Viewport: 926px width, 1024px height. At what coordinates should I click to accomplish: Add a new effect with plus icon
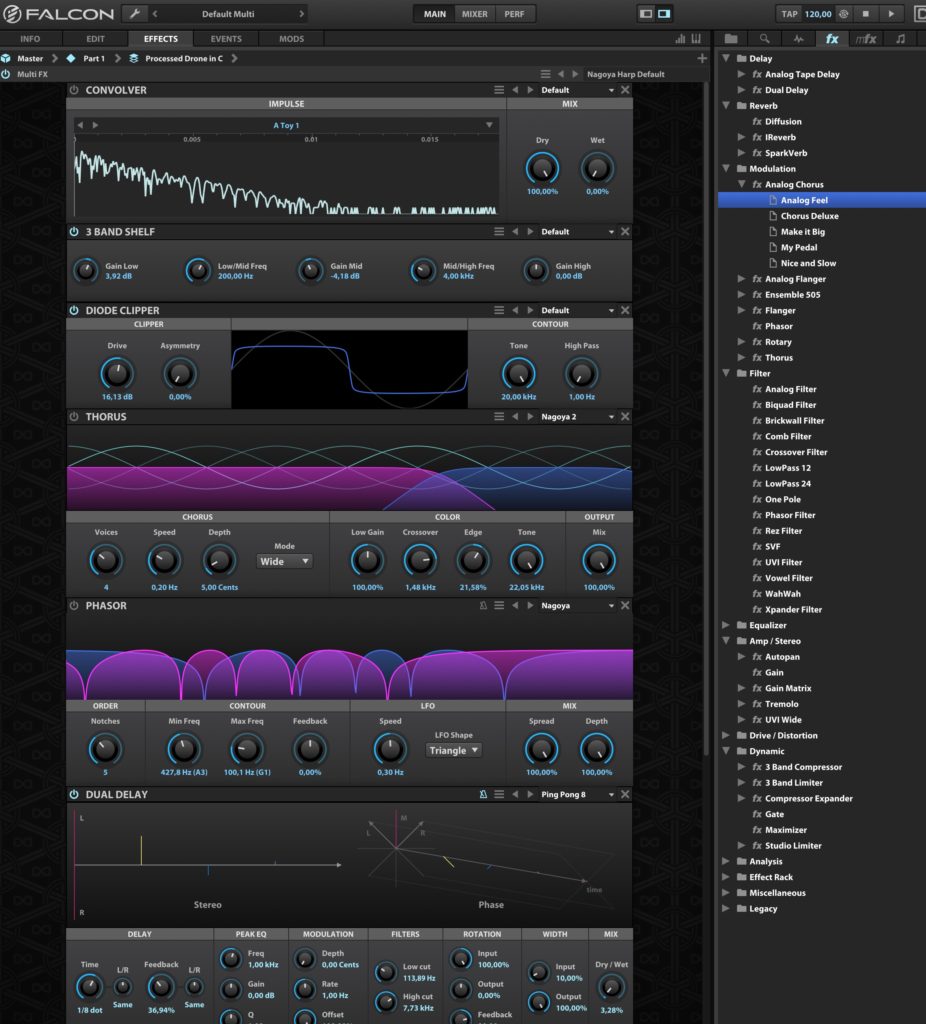click(x=702, y=58)
